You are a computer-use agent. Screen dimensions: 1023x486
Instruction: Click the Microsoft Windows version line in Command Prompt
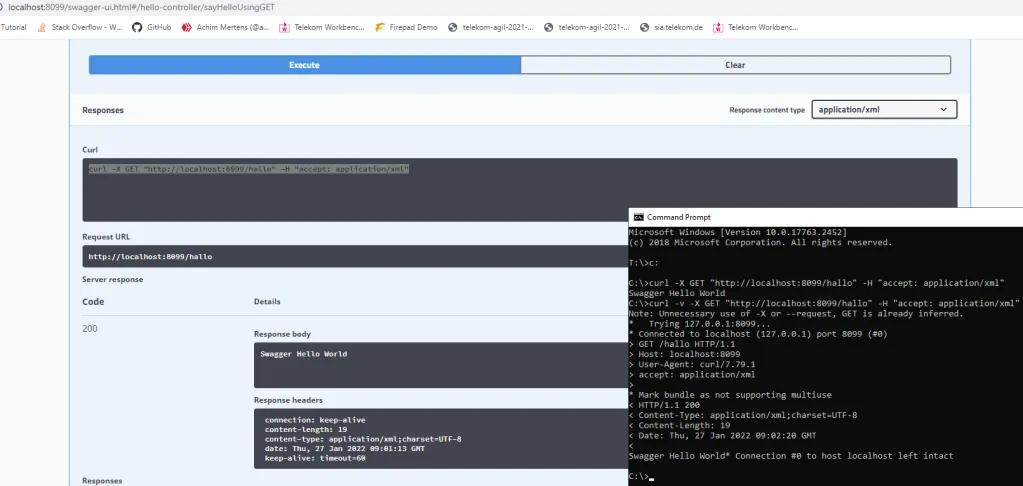pos(738,232)
